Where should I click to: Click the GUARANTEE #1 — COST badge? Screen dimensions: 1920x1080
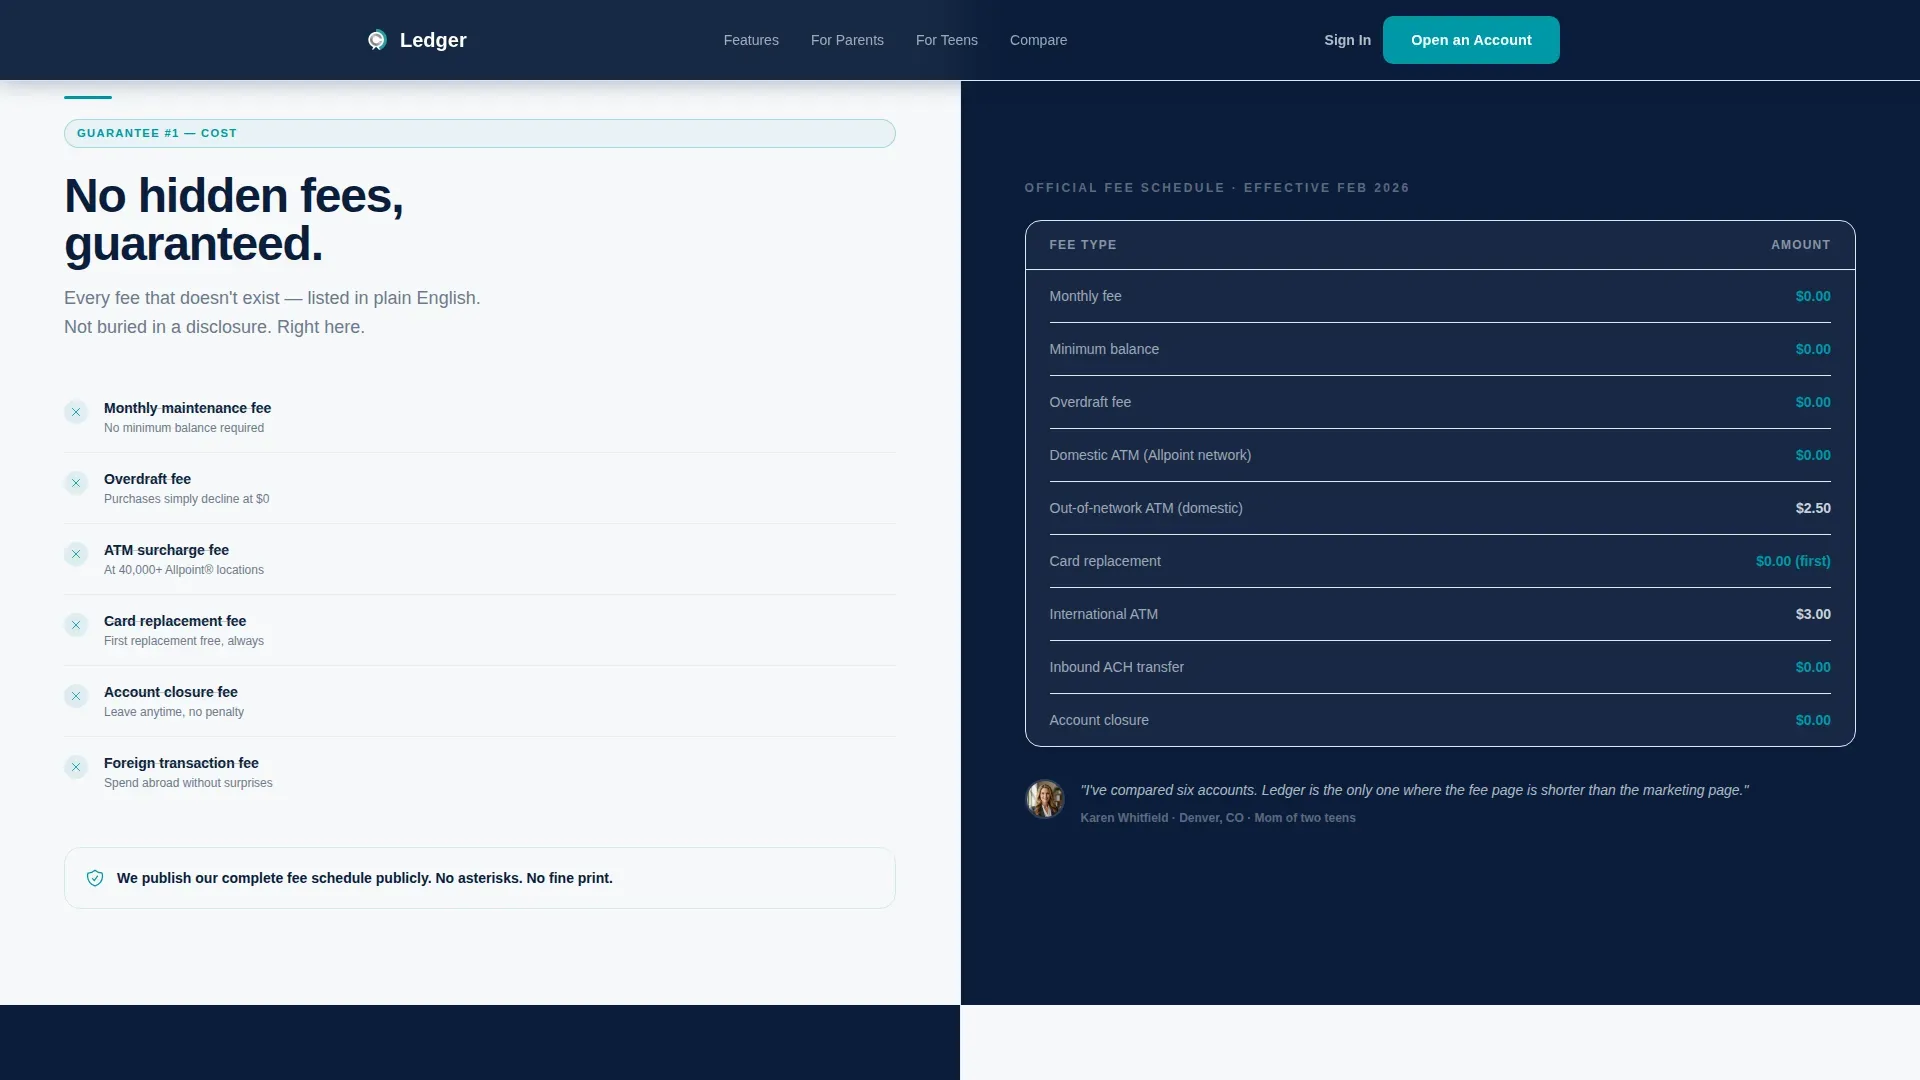[x=480, y=133]
